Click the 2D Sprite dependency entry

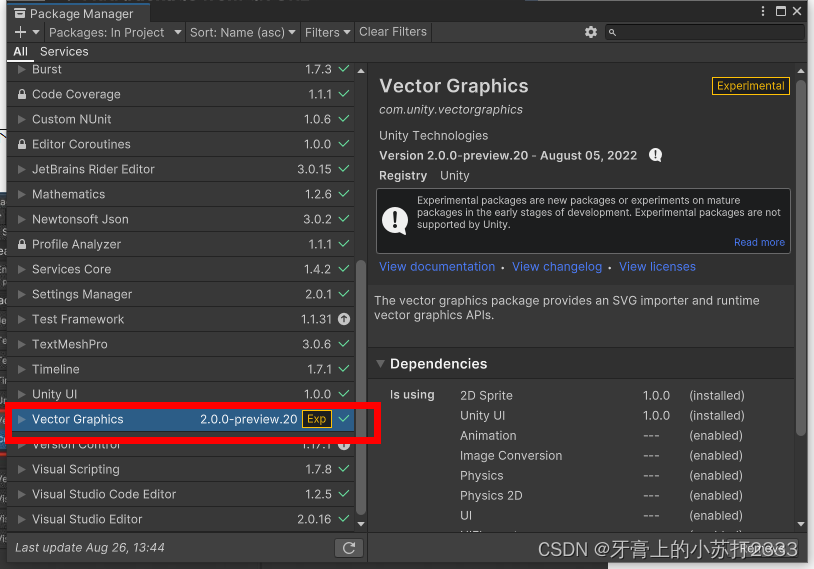(486, 396)
